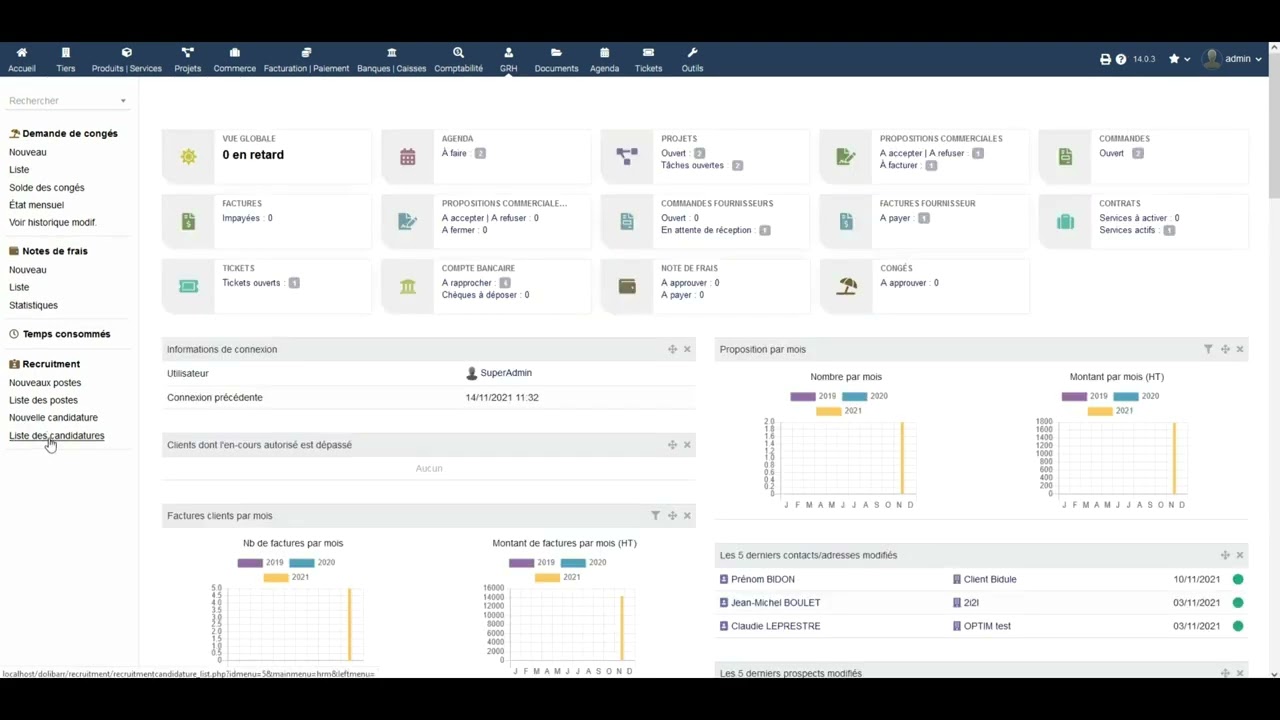Viewport: 1280px width, 720px height.
Task: Open the OPTIM test company link
Action: coord(987,627)
